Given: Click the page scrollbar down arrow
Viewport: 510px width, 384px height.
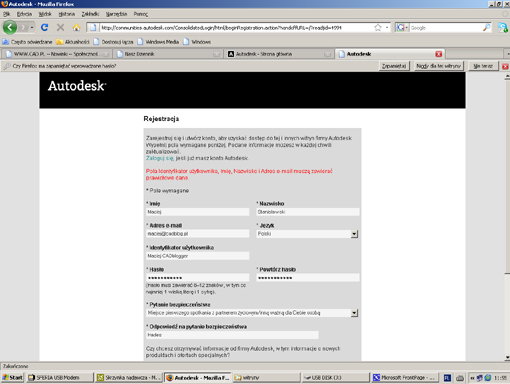Looking at the screenshot, I should (x=507, y=358).
